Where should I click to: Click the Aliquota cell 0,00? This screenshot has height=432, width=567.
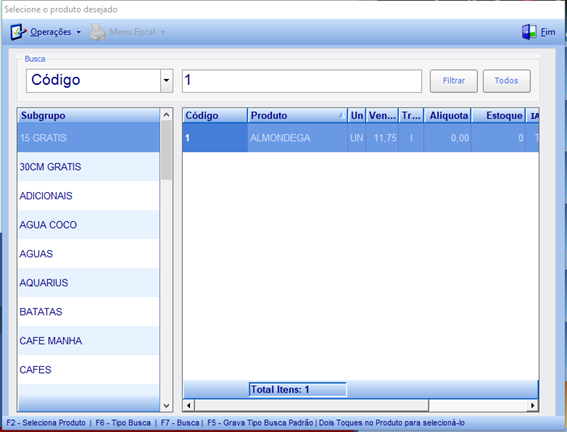[x=448, y=138]
